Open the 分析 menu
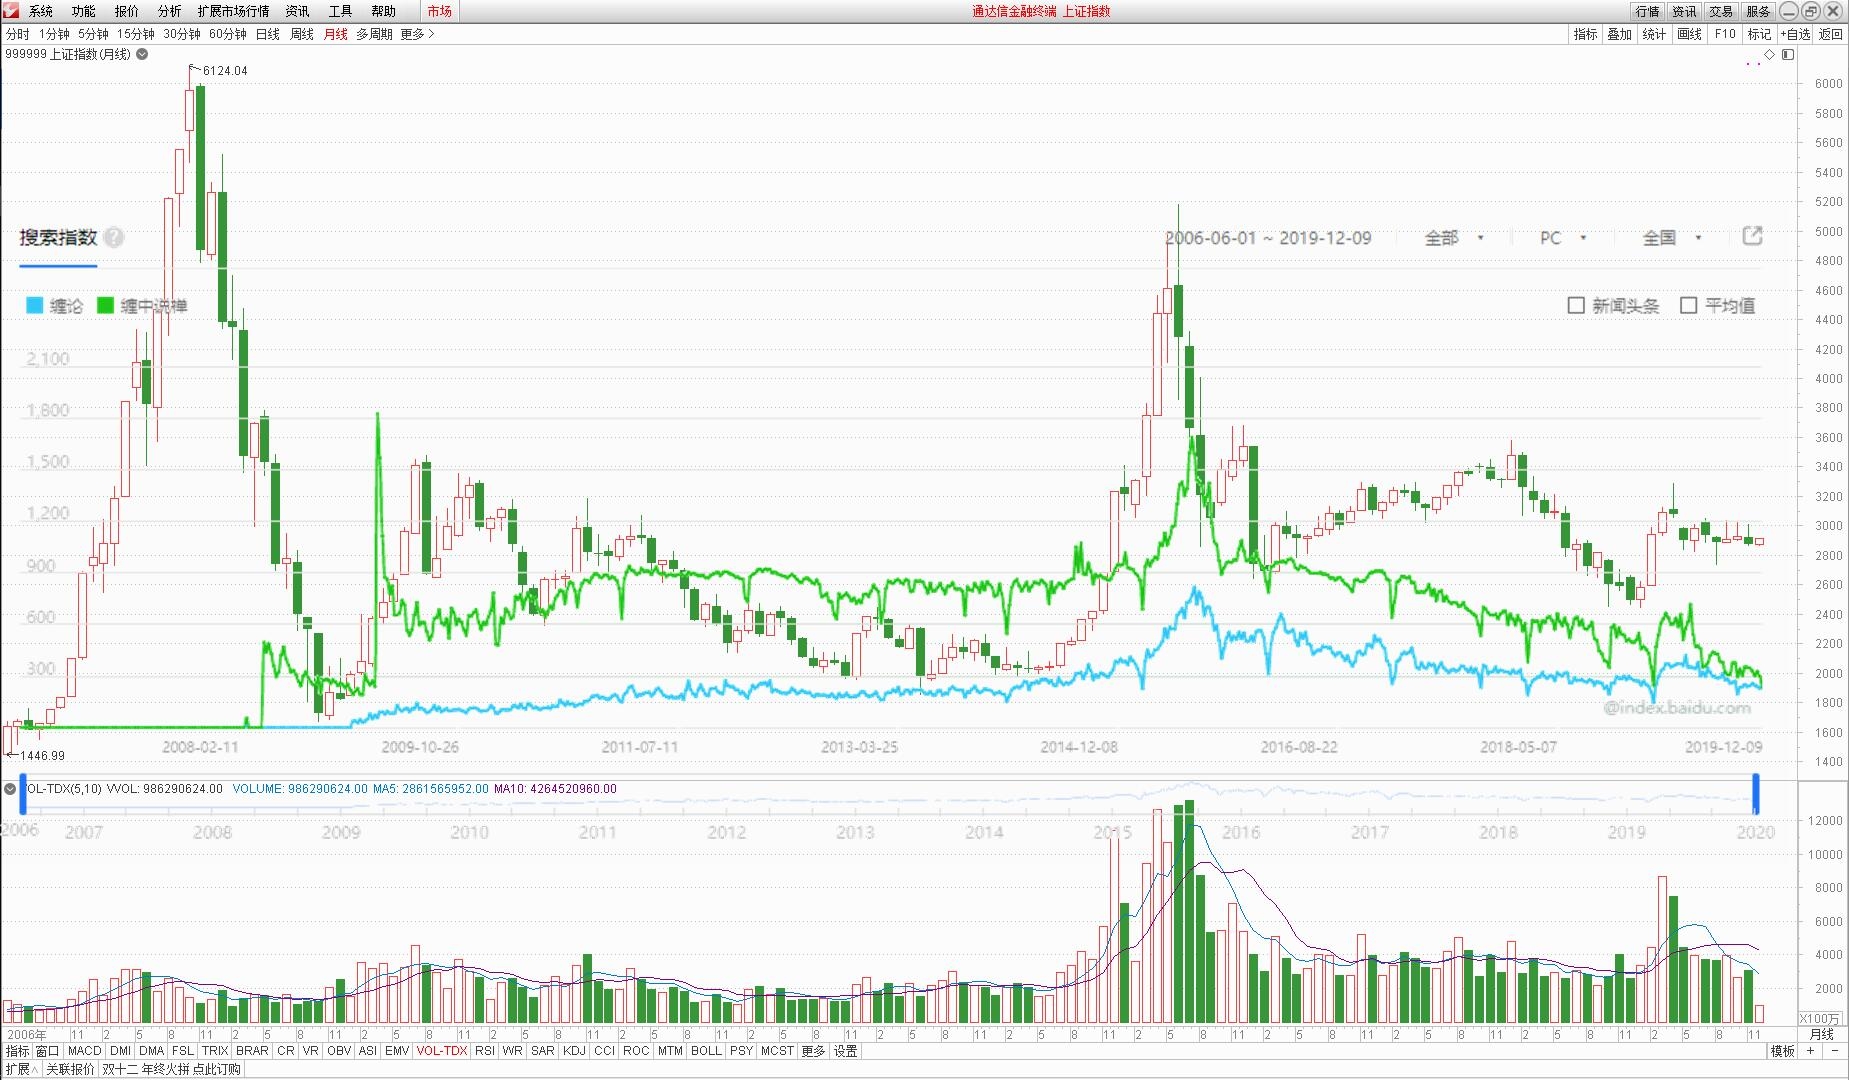This screenshot has height=1080, width=1849. tap(169, 11)
